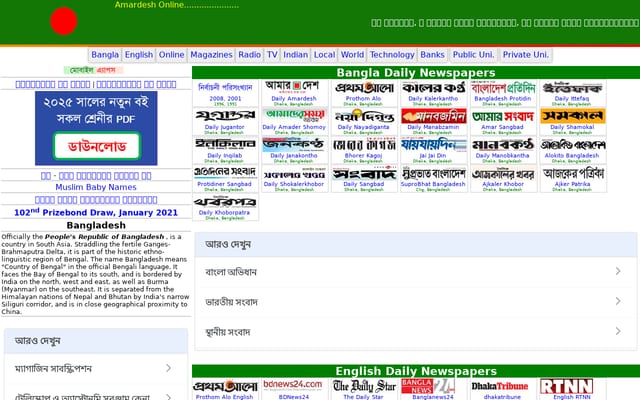Select the Banks navigation tab
The height and width of the screenshot is (400, 640).
pos(432,55)
